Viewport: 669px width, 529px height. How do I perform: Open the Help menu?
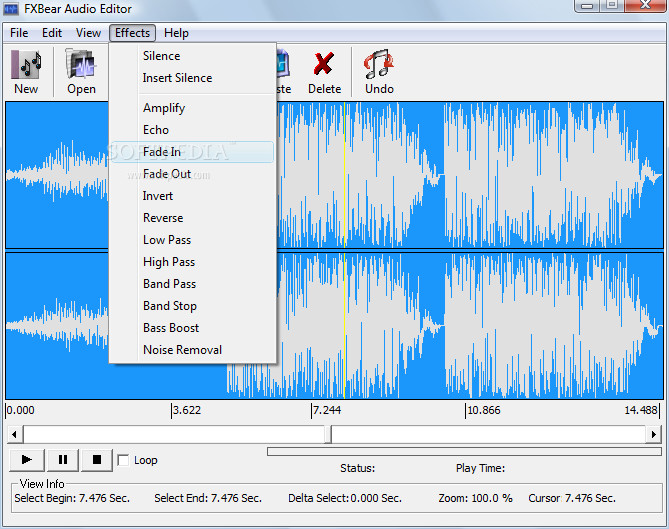176,33
